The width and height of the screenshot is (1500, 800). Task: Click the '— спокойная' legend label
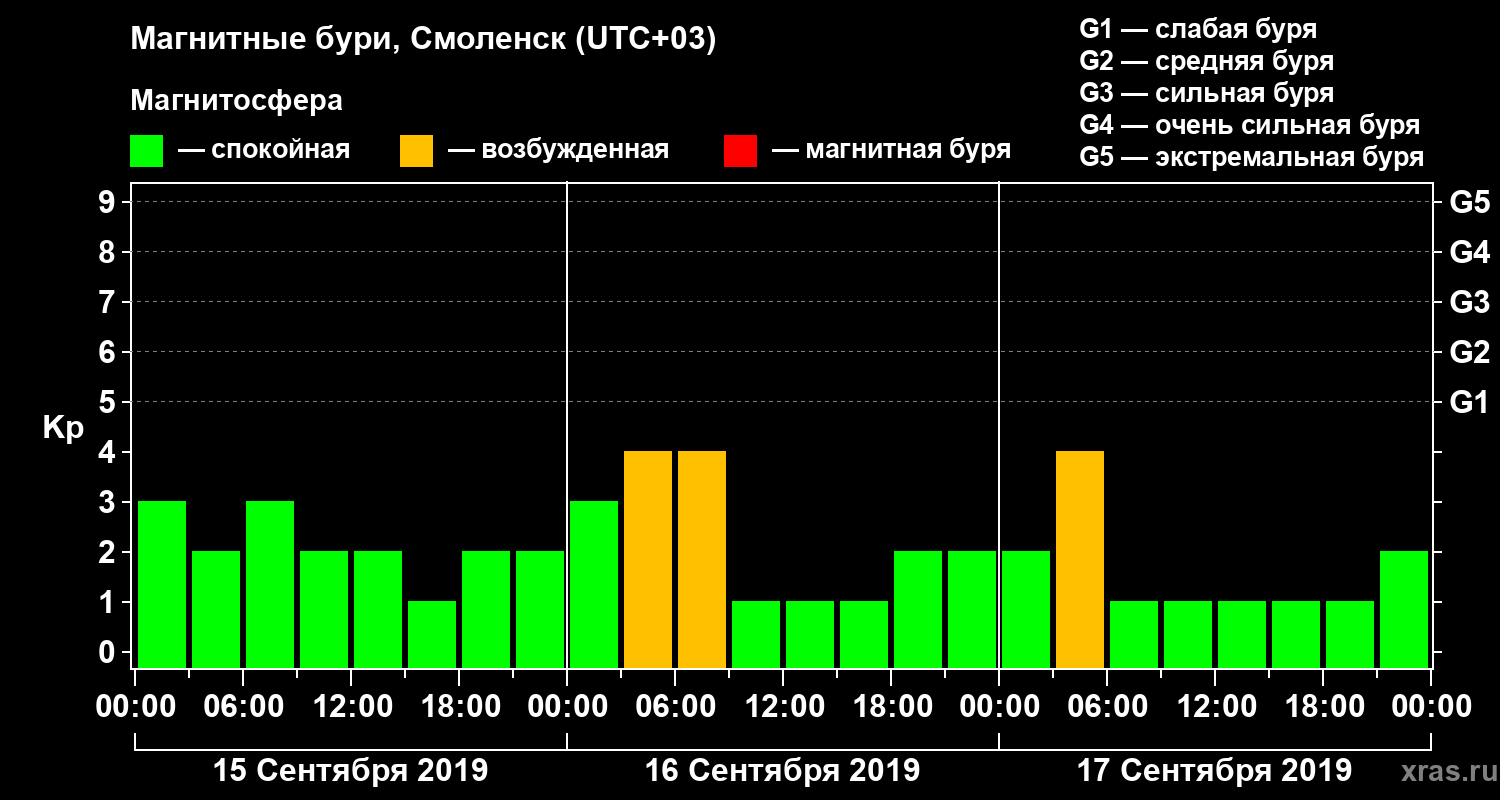(264, 150)
